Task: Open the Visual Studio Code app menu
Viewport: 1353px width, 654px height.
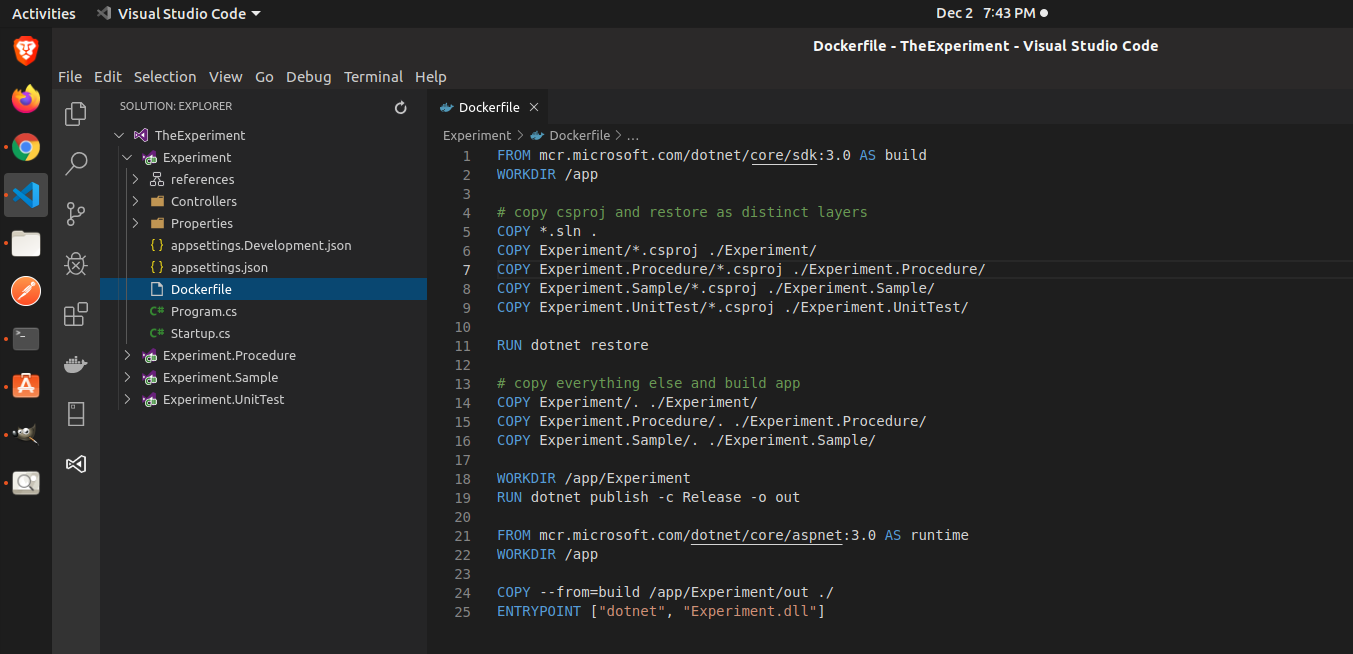Action: click(x=178, y=13)
